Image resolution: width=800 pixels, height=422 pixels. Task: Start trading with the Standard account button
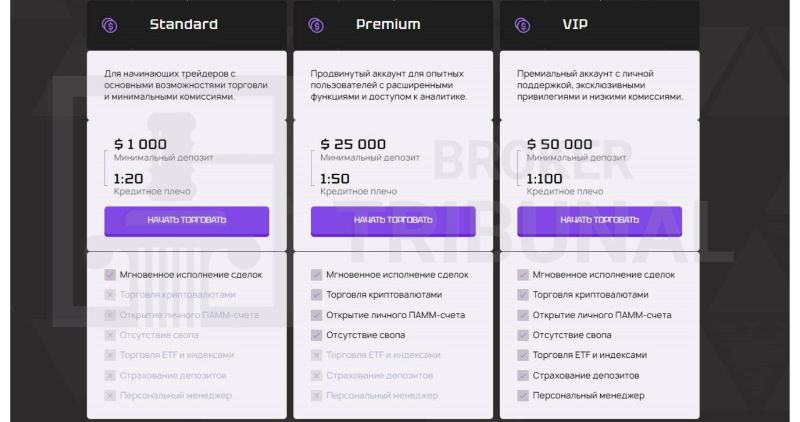187,221
